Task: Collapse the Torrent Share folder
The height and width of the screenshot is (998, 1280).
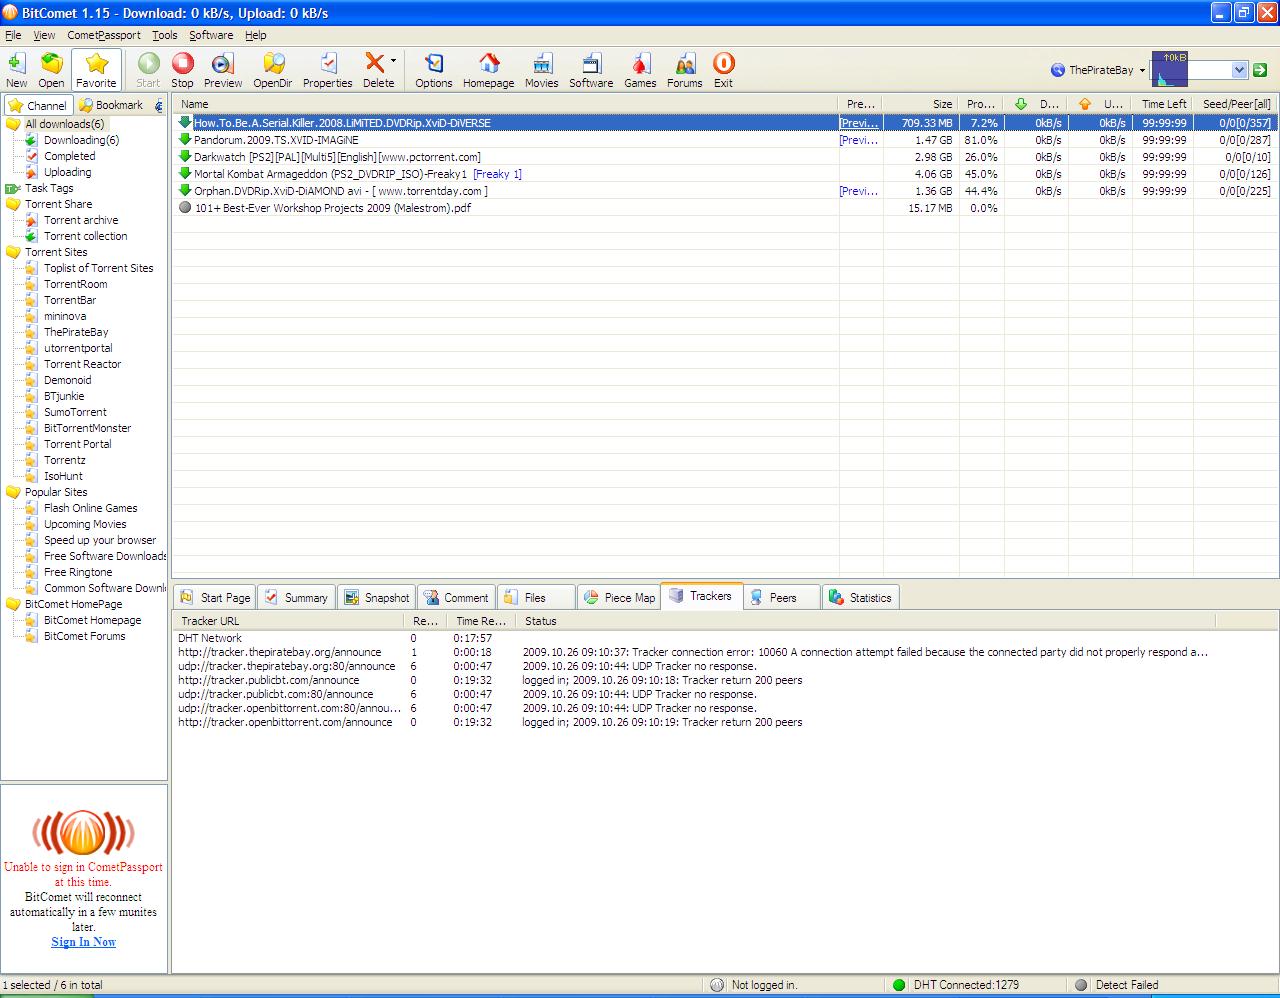Action: pyautogui.click(x=13, y=204)
